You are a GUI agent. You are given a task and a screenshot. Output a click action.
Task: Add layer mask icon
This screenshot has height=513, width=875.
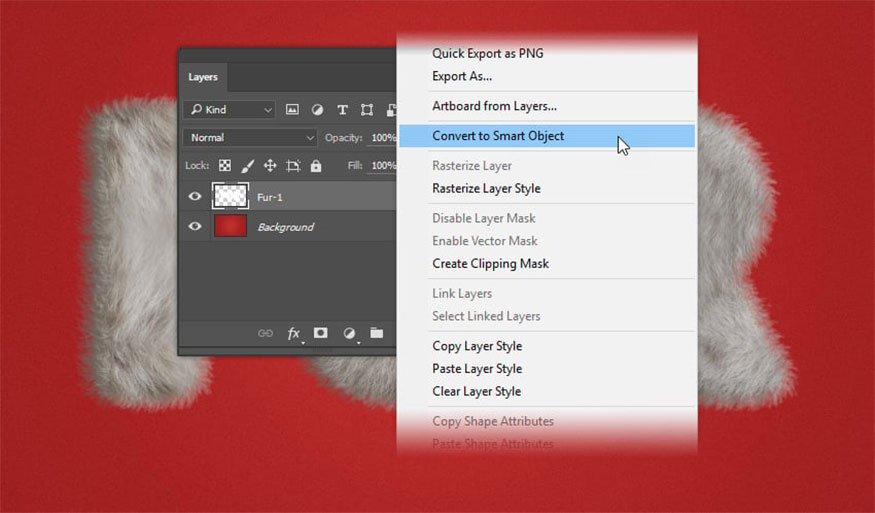(x=320, y=333)
